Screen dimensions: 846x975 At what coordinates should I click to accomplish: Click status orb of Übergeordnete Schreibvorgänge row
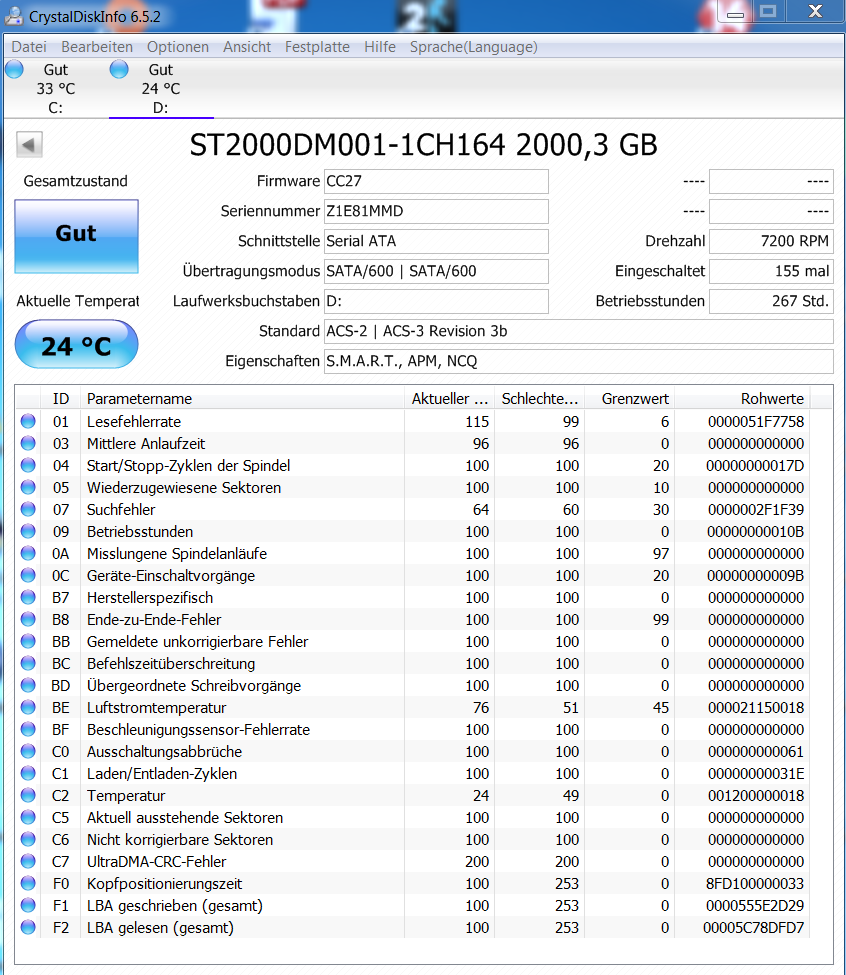[28, 685]
